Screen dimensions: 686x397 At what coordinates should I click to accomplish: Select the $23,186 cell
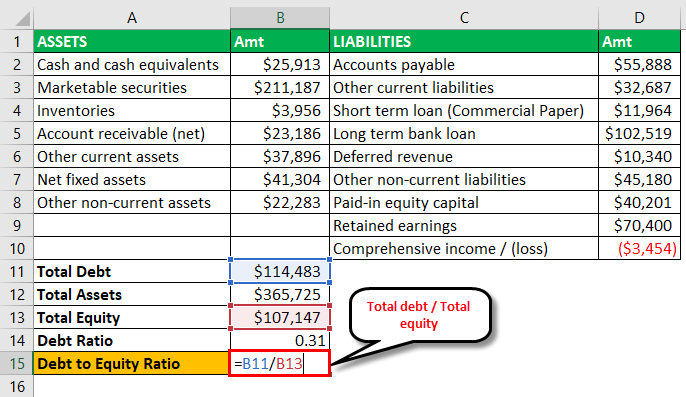(x=280, y=134)
